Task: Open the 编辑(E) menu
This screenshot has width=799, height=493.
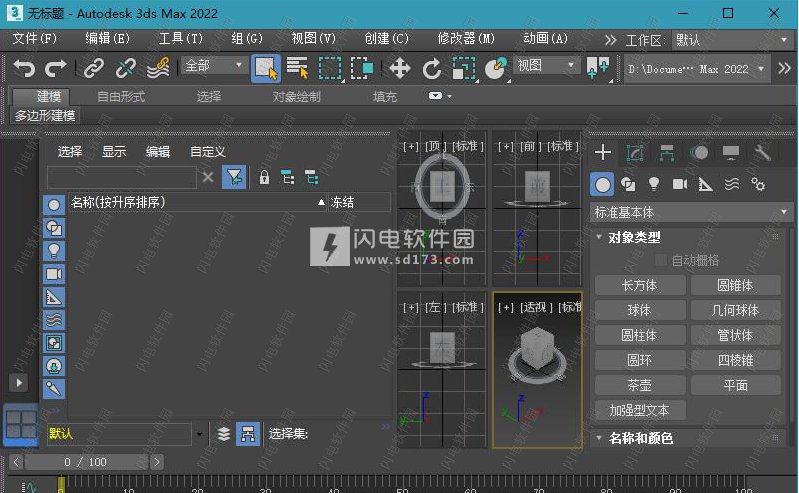Action: coord(108,39)
